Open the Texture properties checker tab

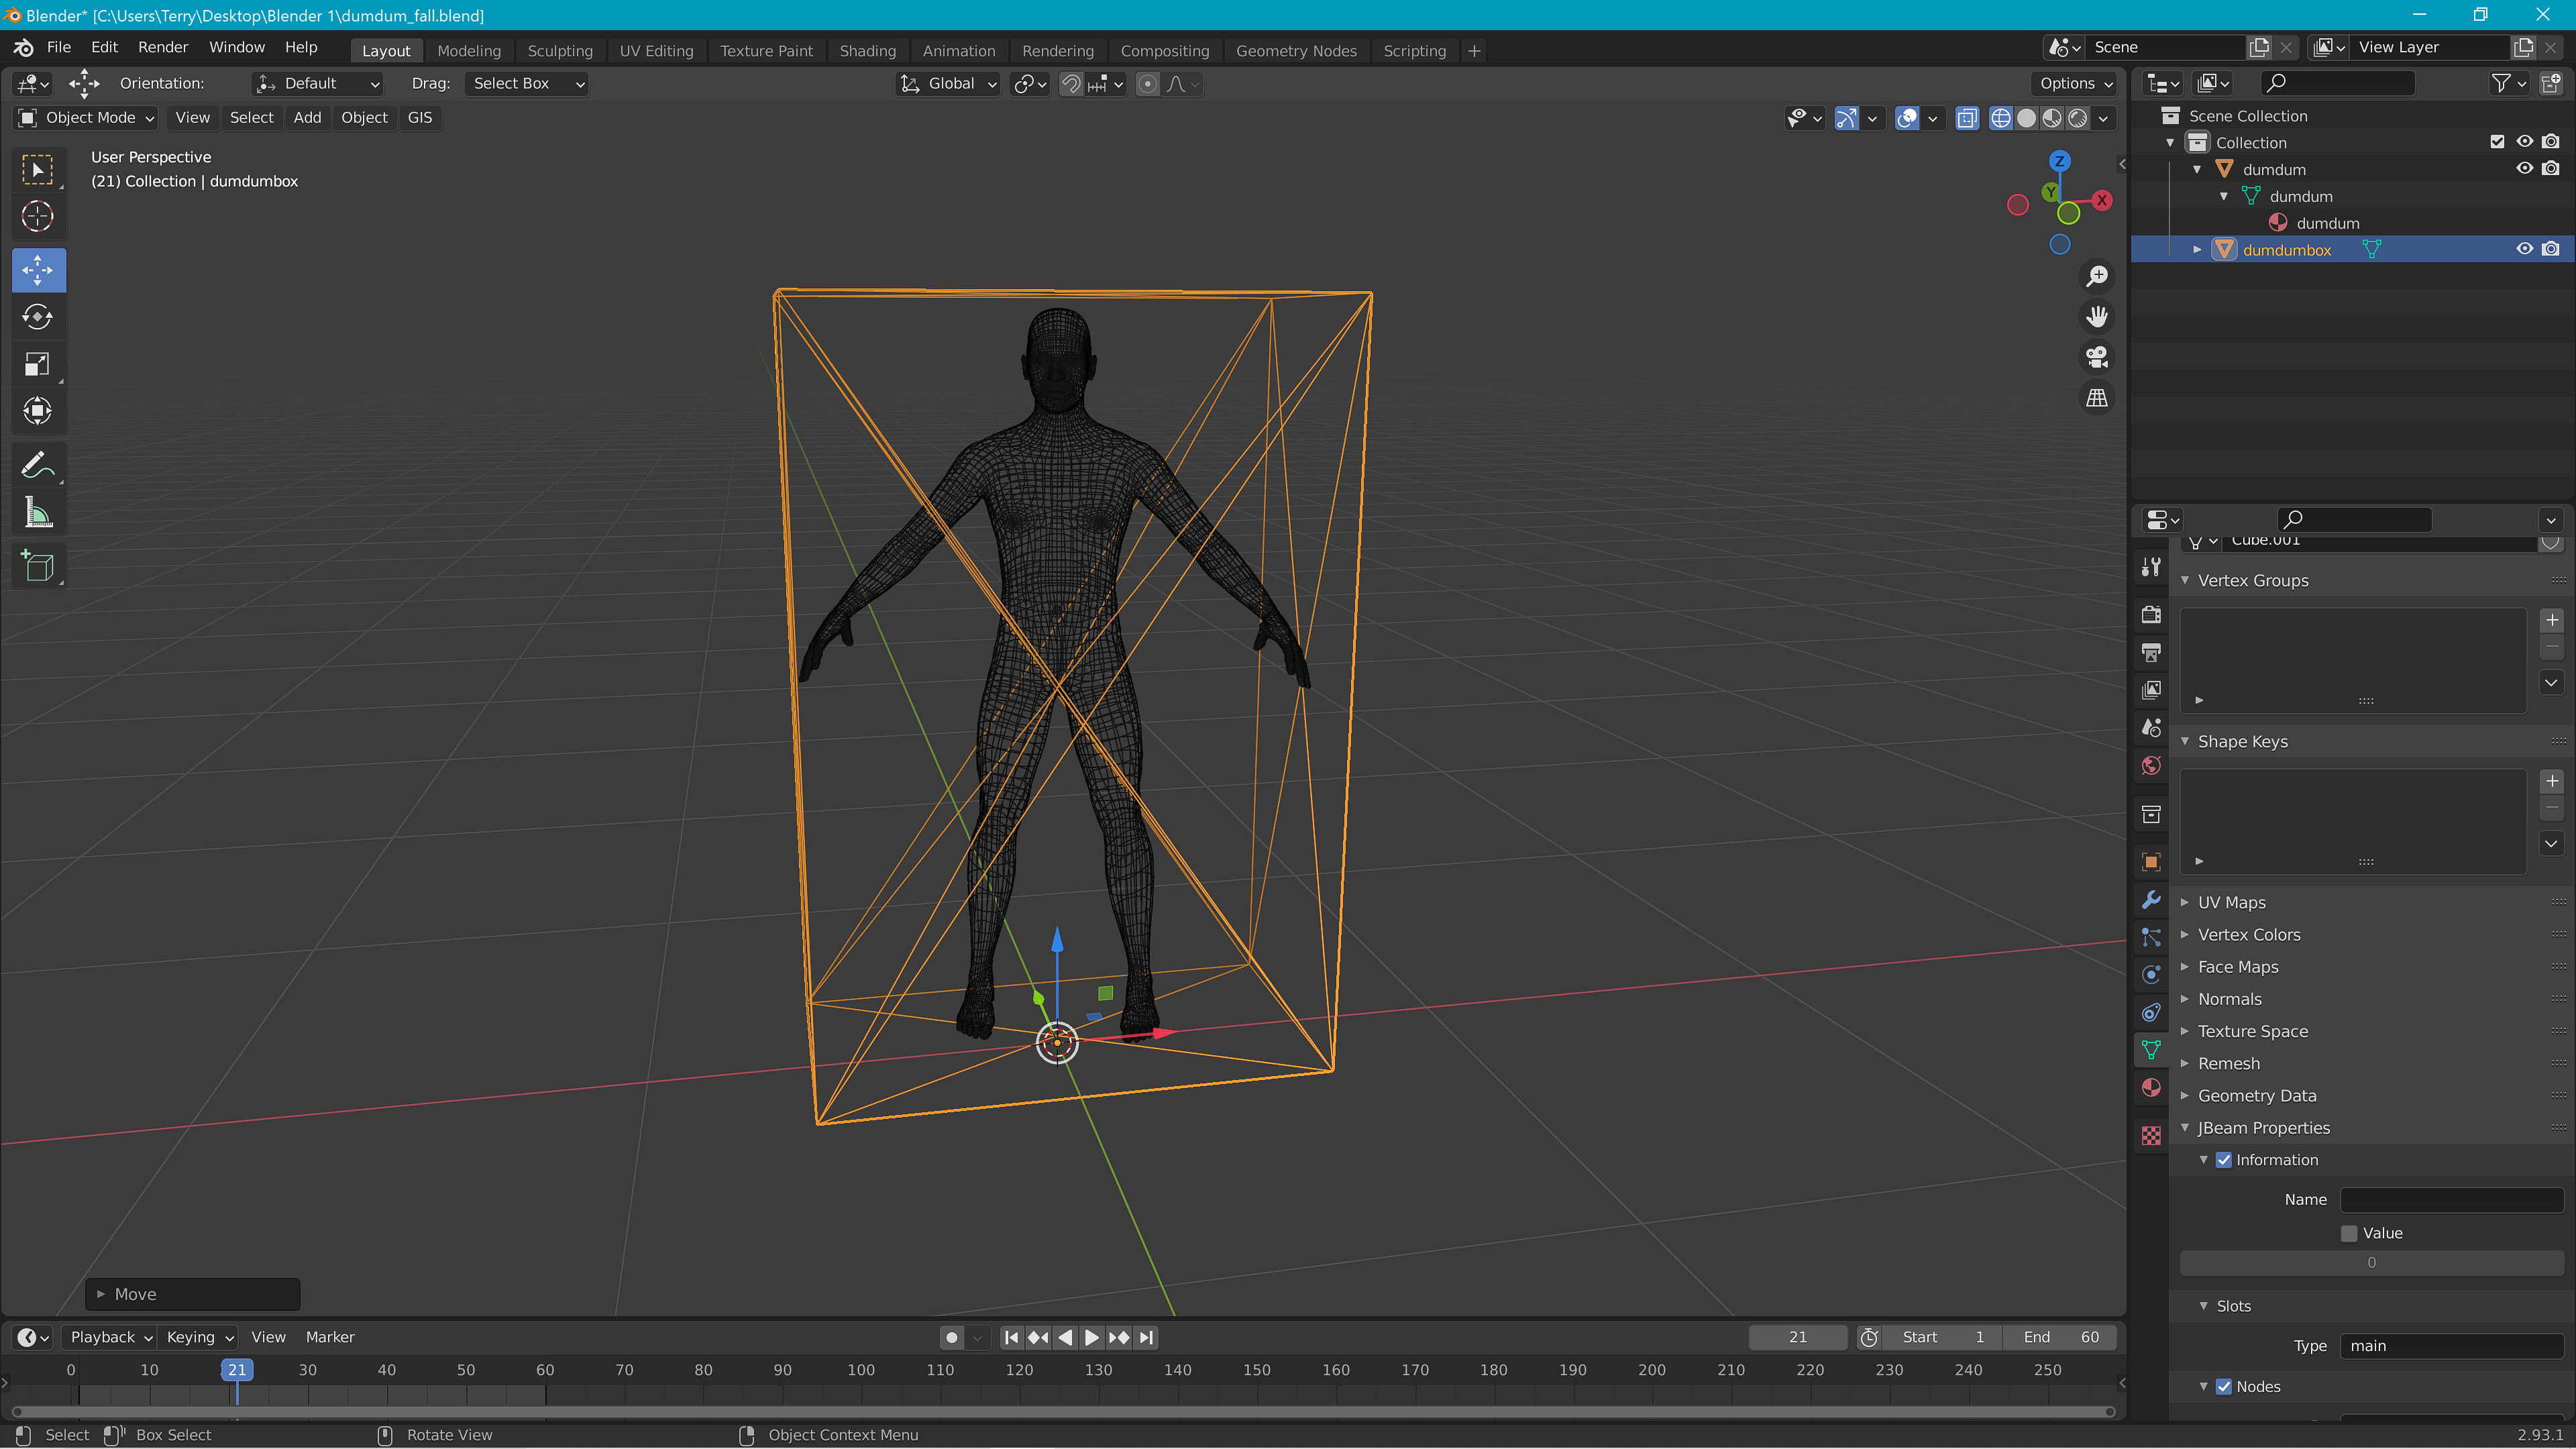[x=2151, y=1136]
